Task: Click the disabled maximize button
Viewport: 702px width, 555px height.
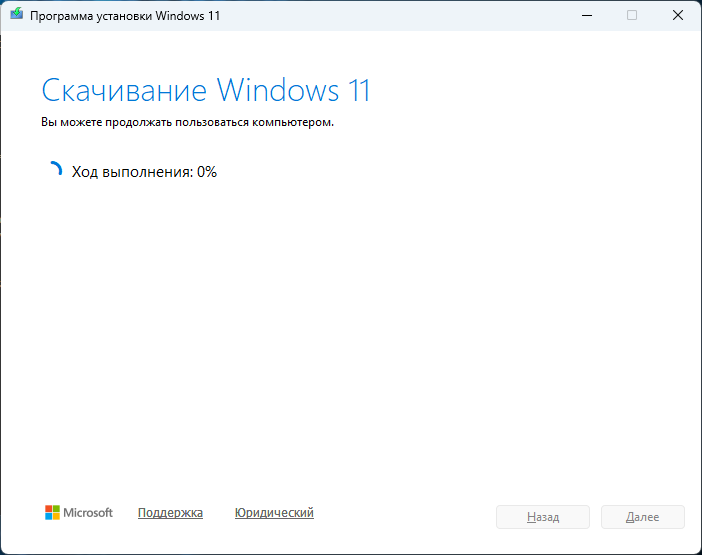Action: tap(632, 15)
